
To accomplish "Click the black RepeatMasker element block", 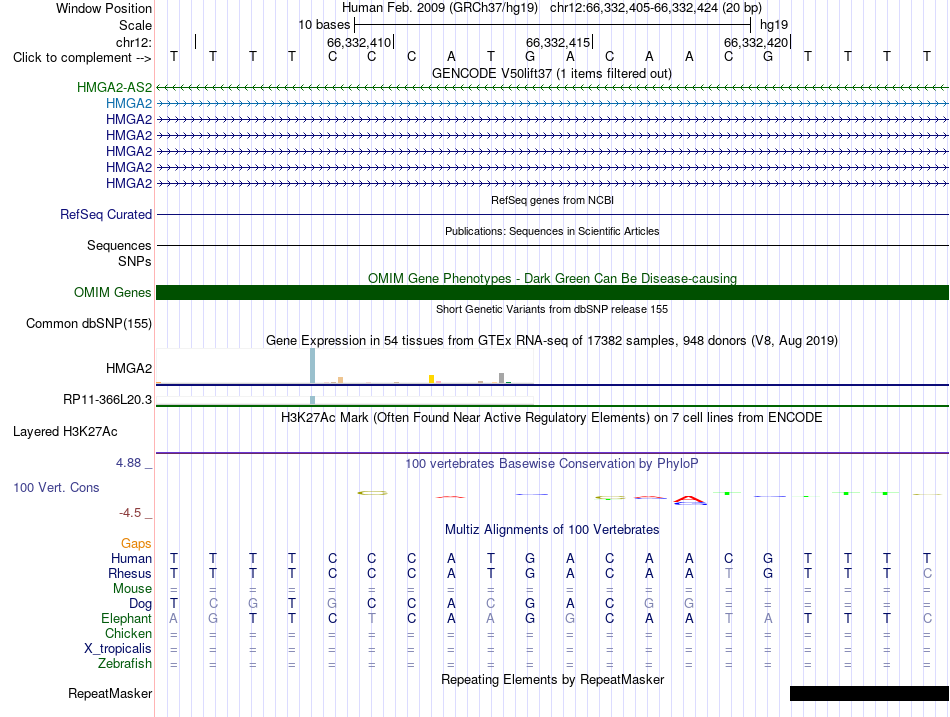I will [869, 693].
